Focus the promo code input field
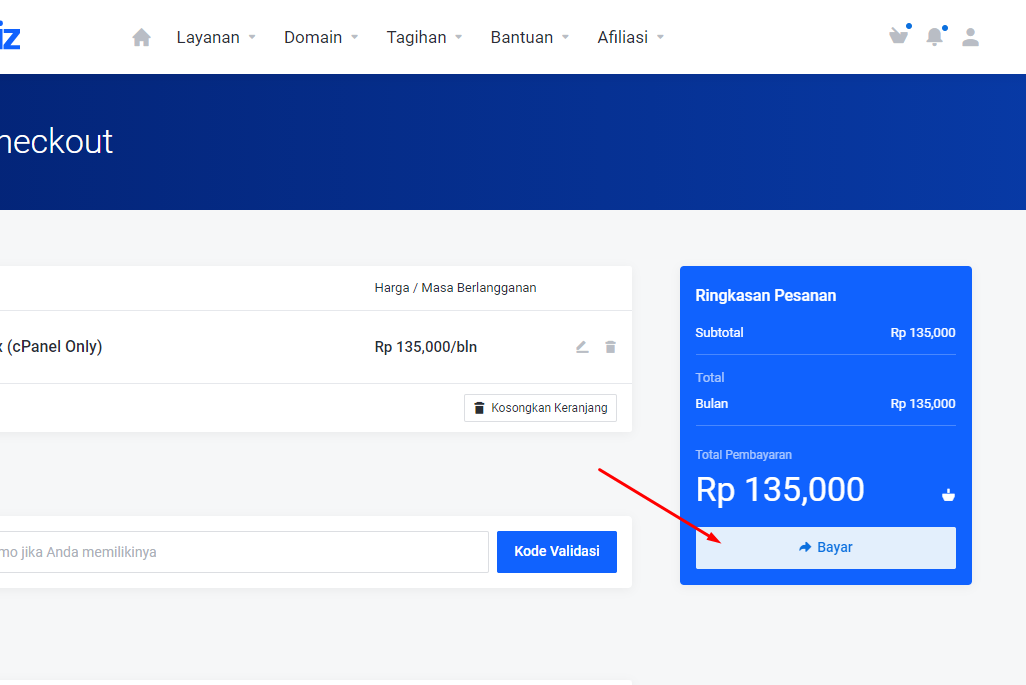This screenshot has height=685, width=1026. click(240, 552)
